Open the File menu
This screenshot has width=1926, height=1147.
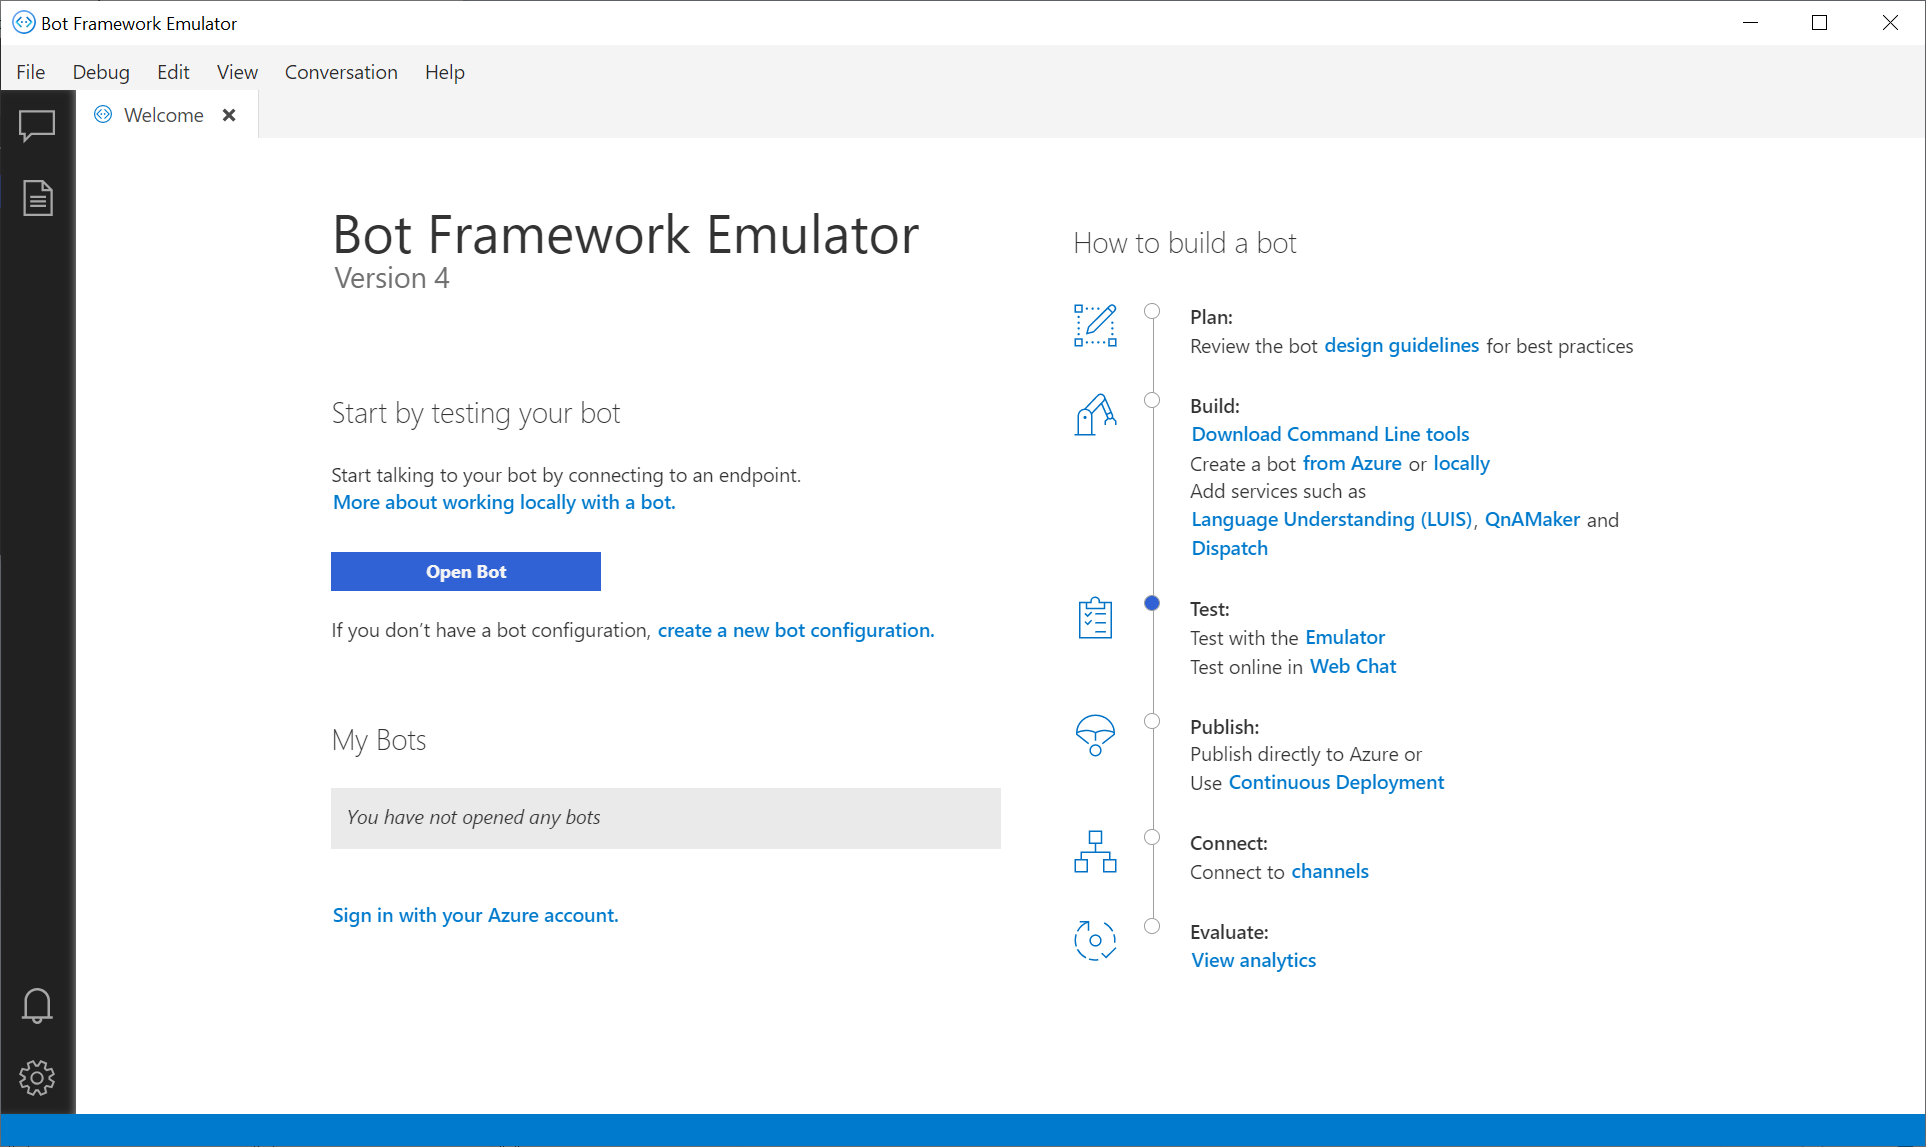30,71
